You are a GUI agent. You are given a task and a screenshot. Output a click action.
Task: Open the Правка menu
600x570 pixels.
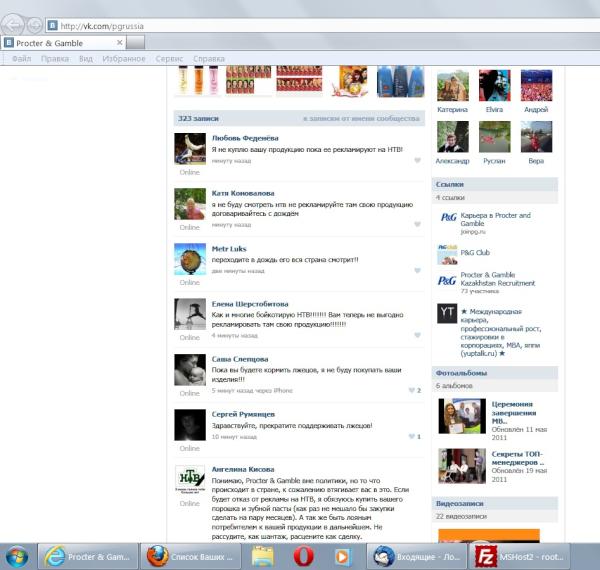55,59
